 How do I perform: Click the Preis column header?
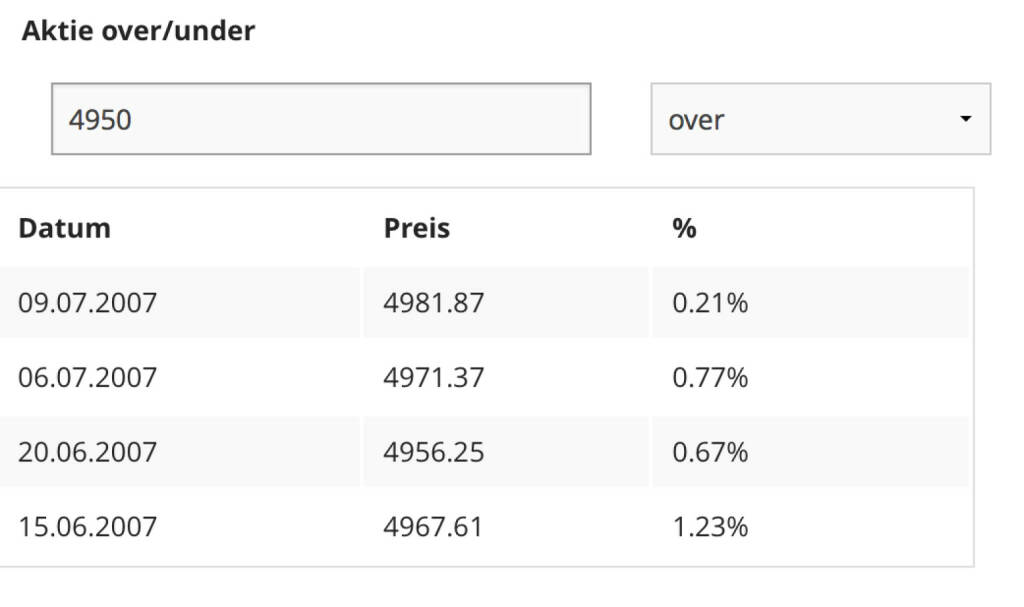(x=417, y=228)
